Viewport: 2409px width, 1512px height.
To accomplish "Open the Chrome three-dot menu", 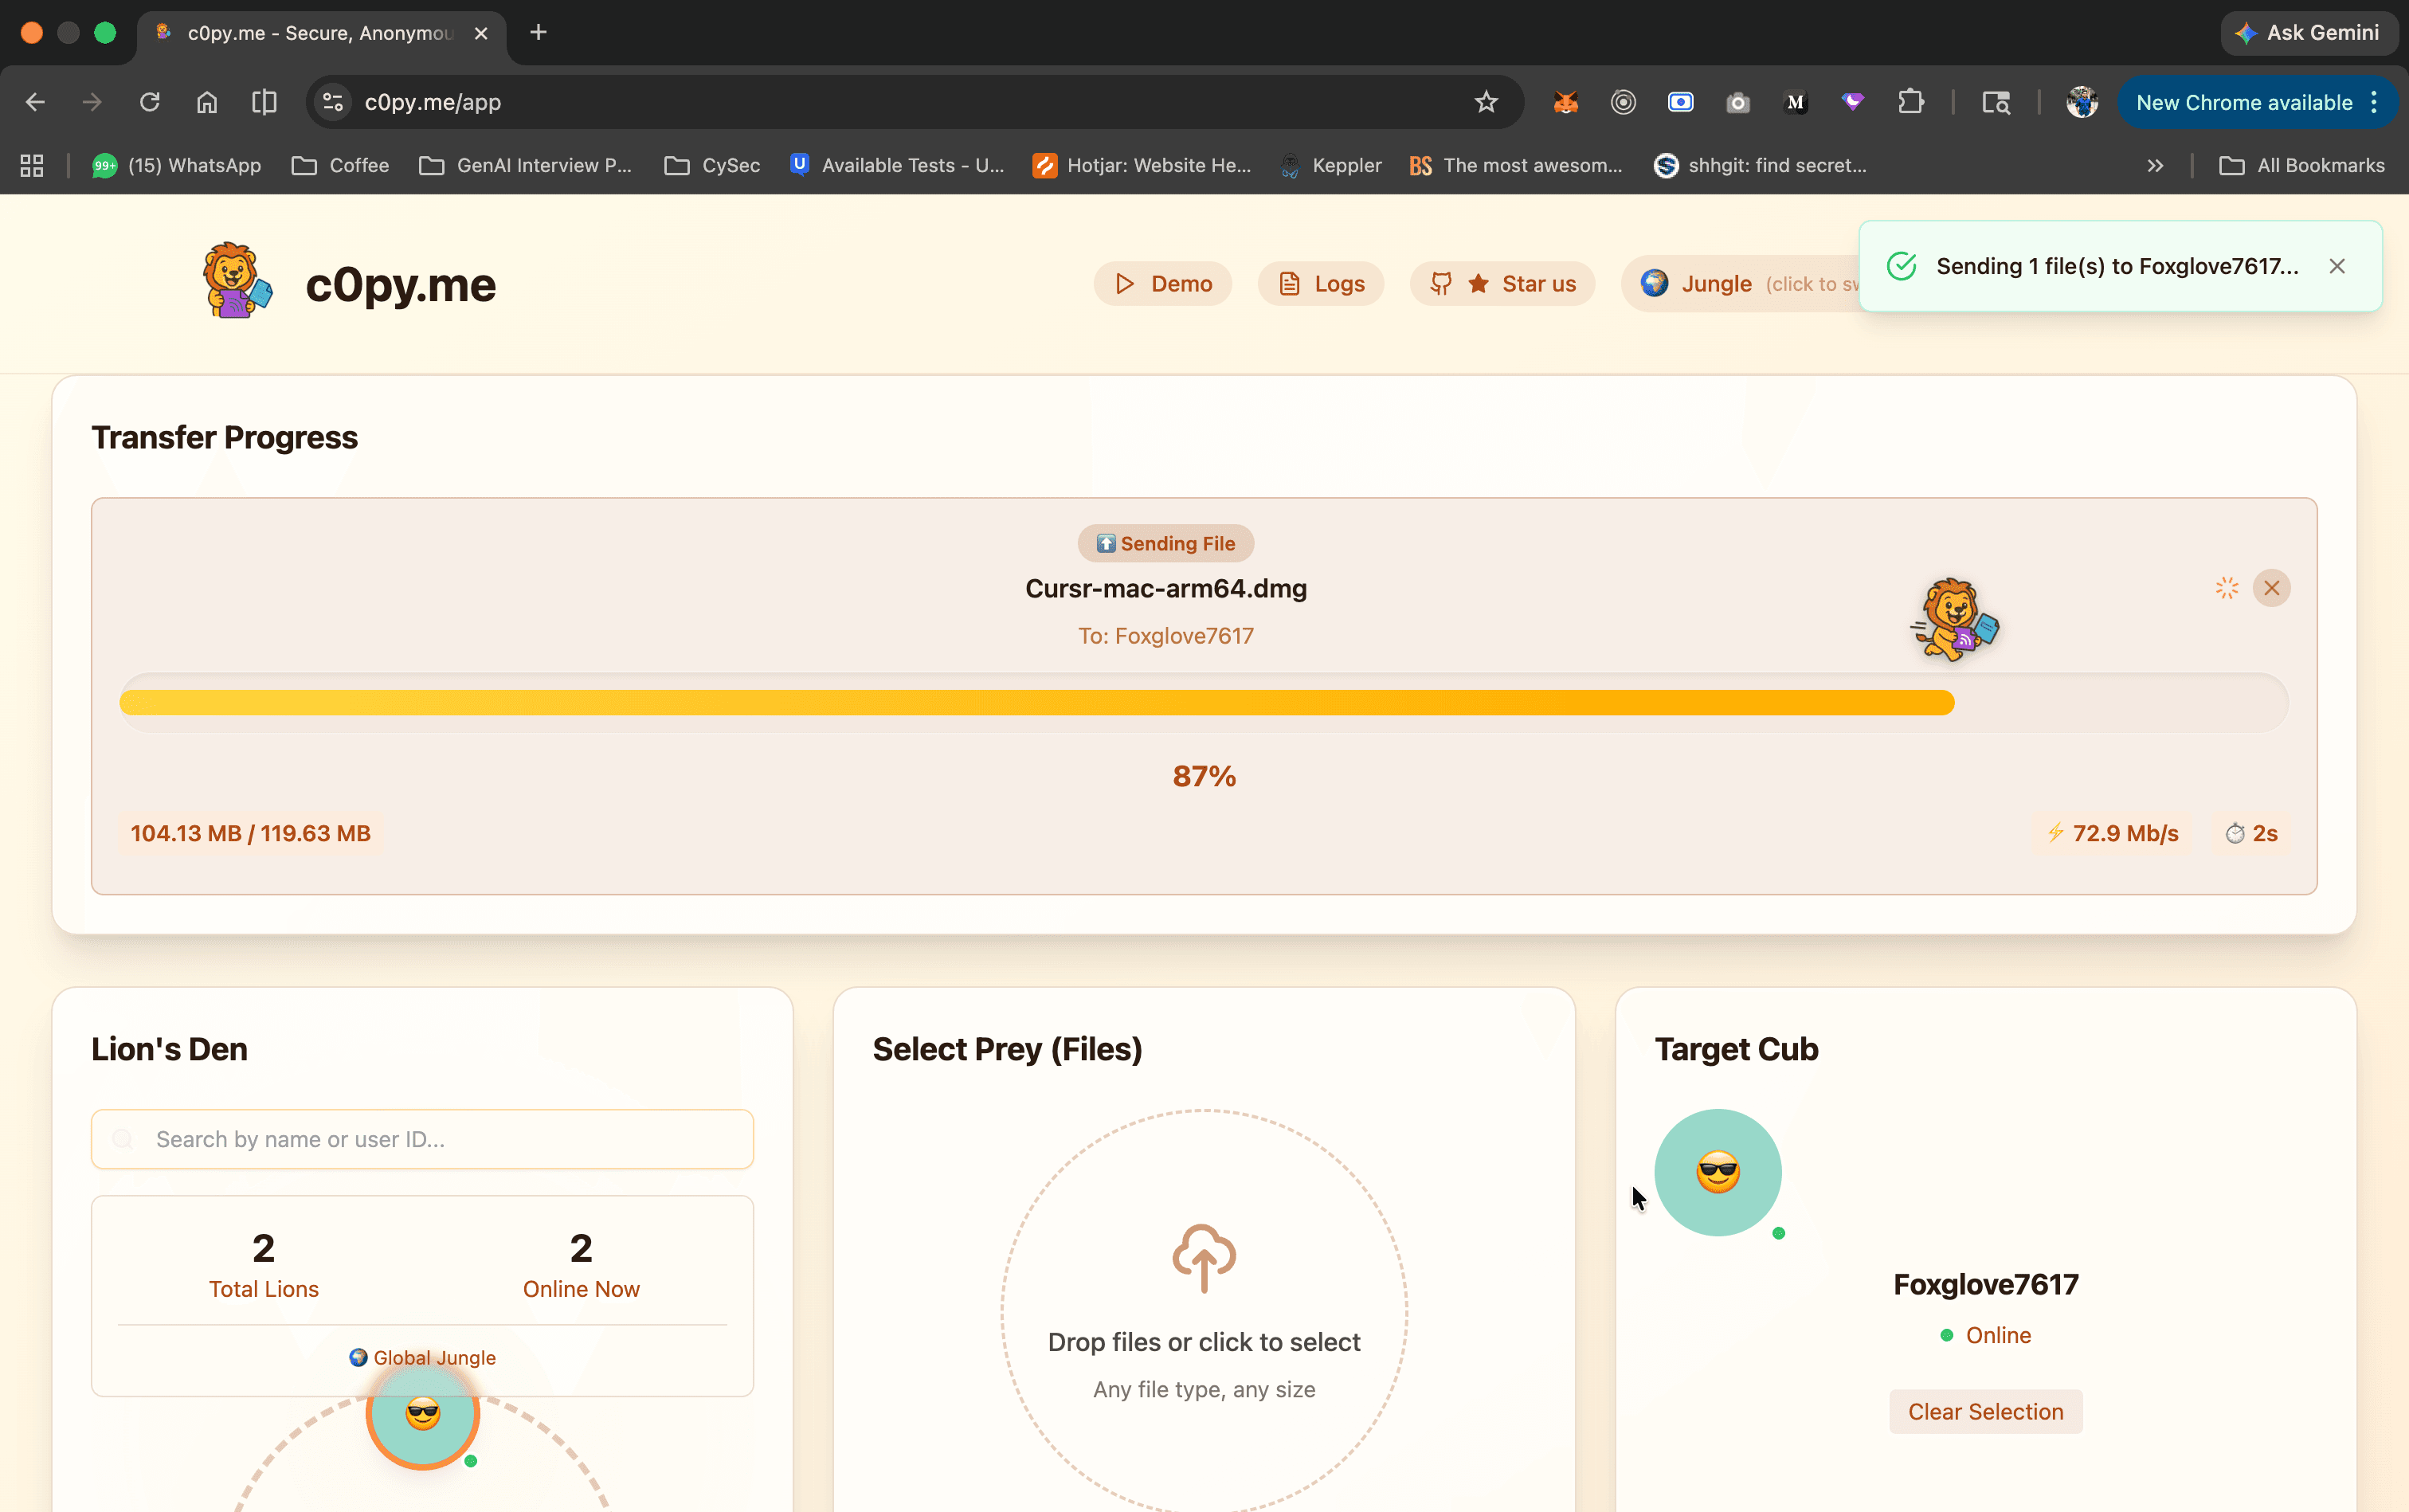I will (x=2374, y=102).
